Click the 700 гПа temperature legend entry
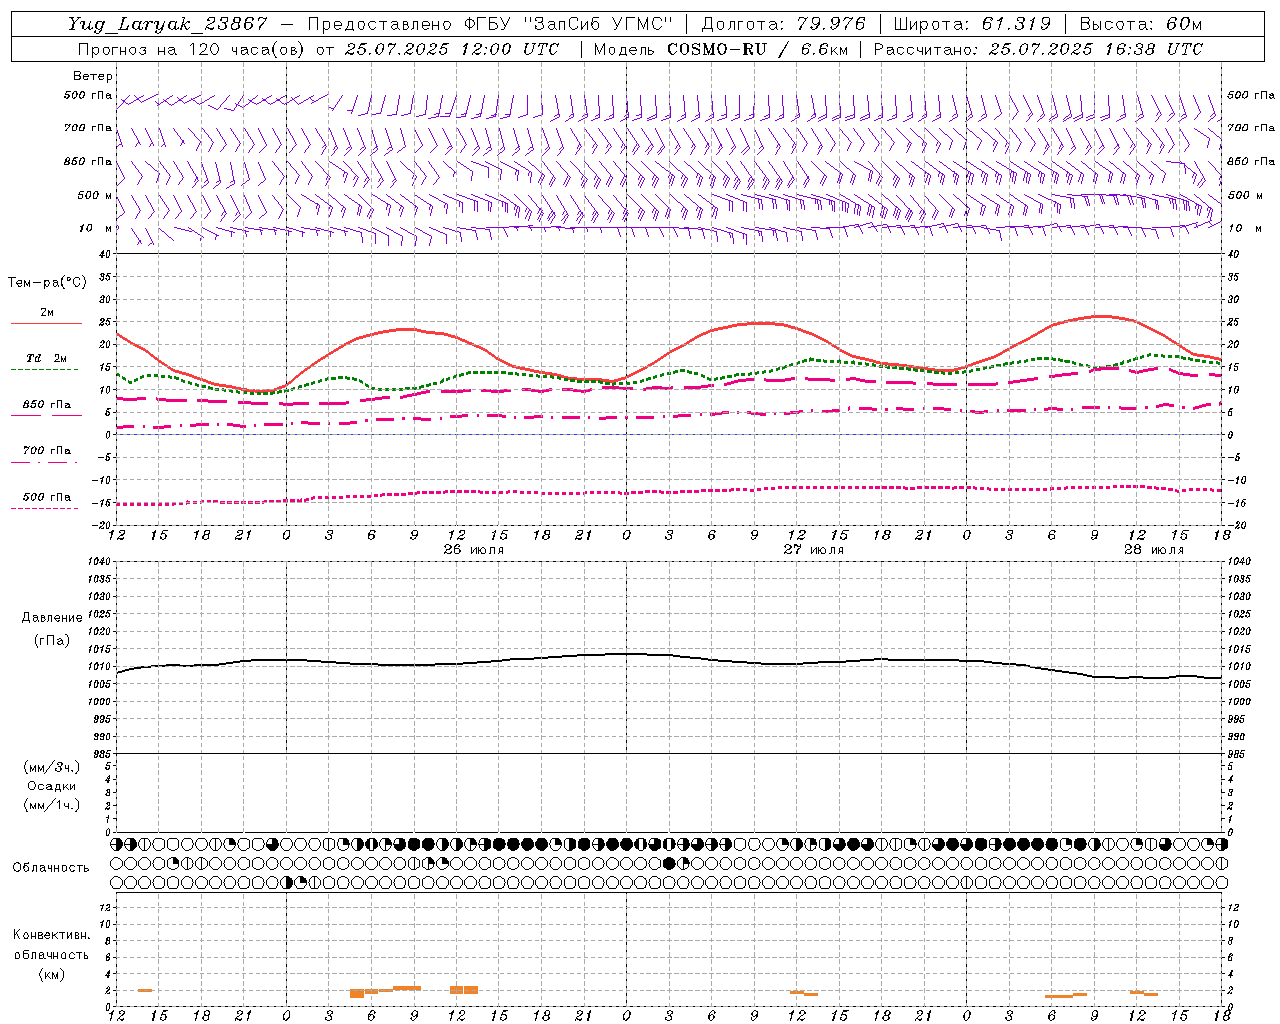 pos(46,451)
